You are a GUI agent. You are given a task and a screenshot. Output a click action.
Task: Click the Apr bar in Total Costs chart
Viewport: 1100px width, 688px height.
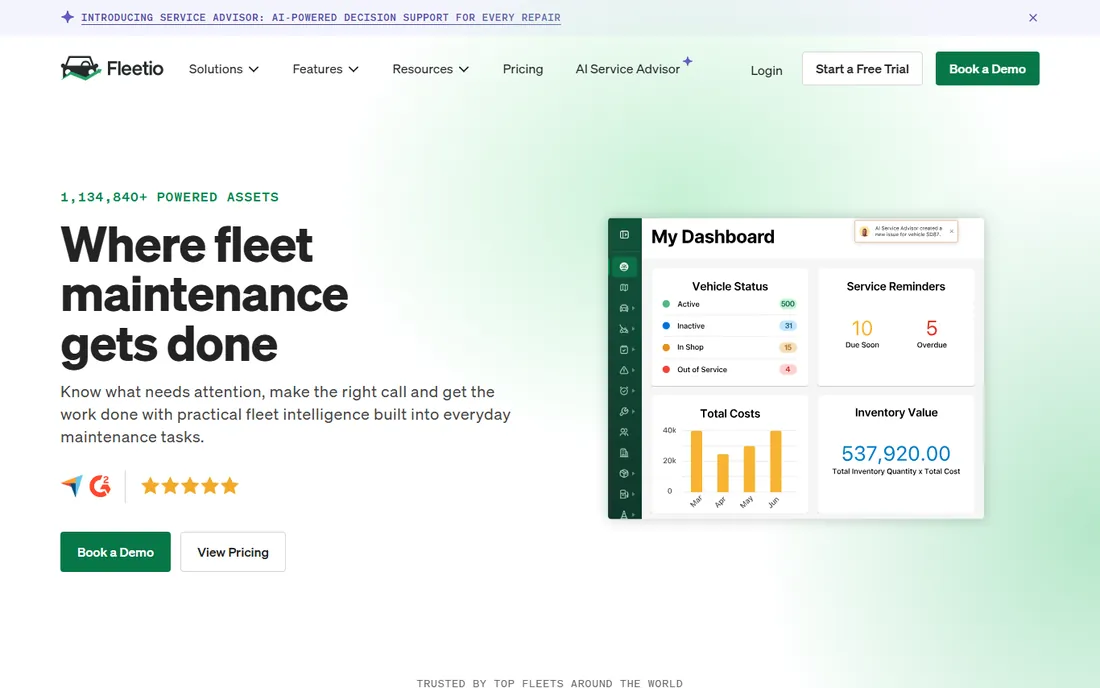coord(723,473)
